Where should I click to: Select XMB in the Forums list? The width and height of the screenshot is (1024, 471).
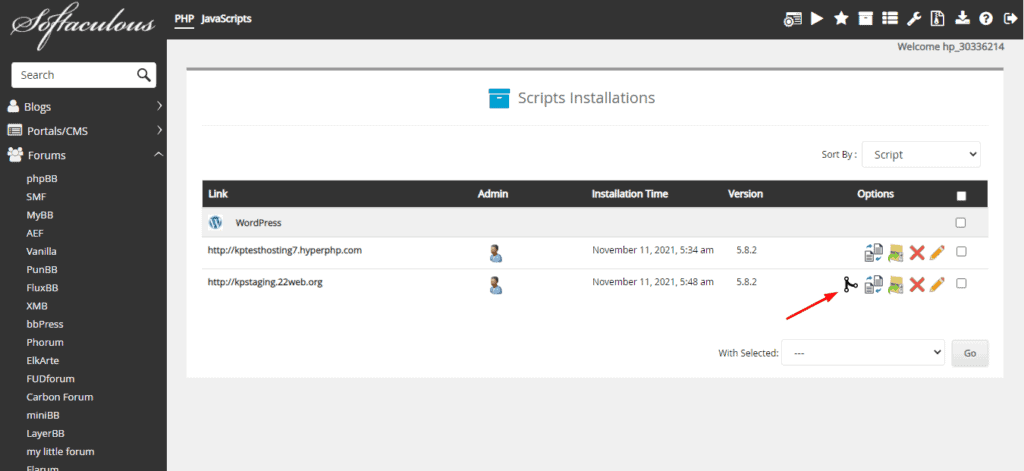pyautogui.click(x=37, y=306)
